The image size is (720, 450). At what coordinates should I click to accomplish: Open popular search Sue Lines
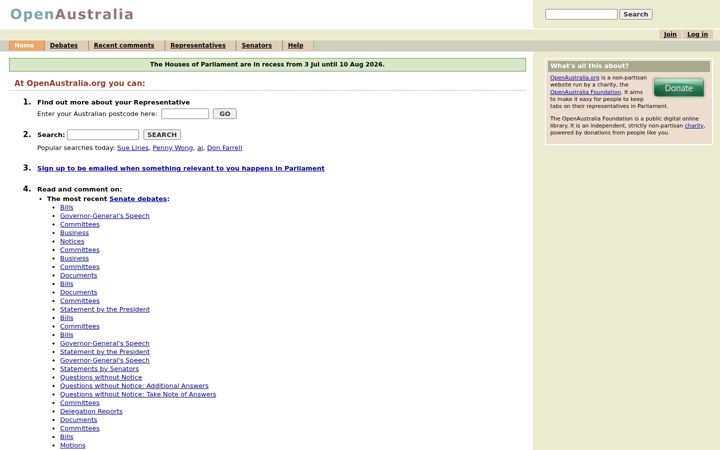(x=133, y=148)
